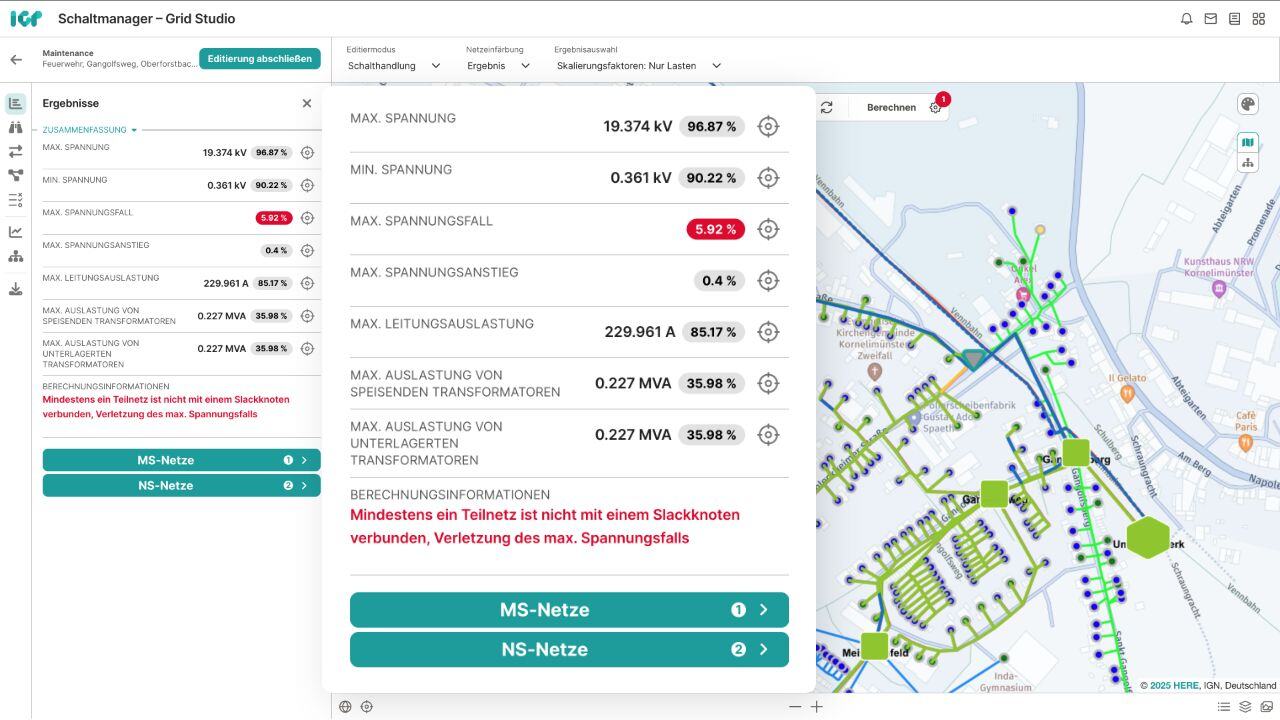Click the Maintenance project label
This screenshot has height=720, width=1280.
pos(68,53)
